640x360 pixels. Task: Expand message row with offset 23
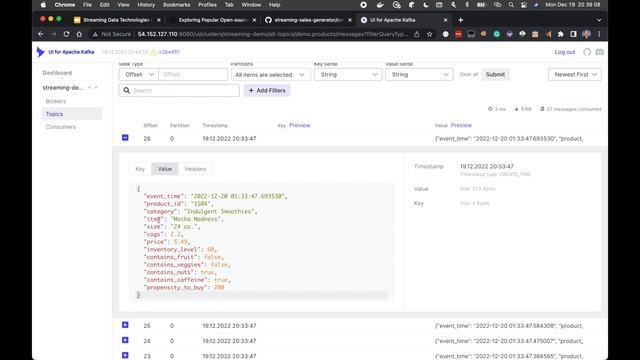(125, 355)
